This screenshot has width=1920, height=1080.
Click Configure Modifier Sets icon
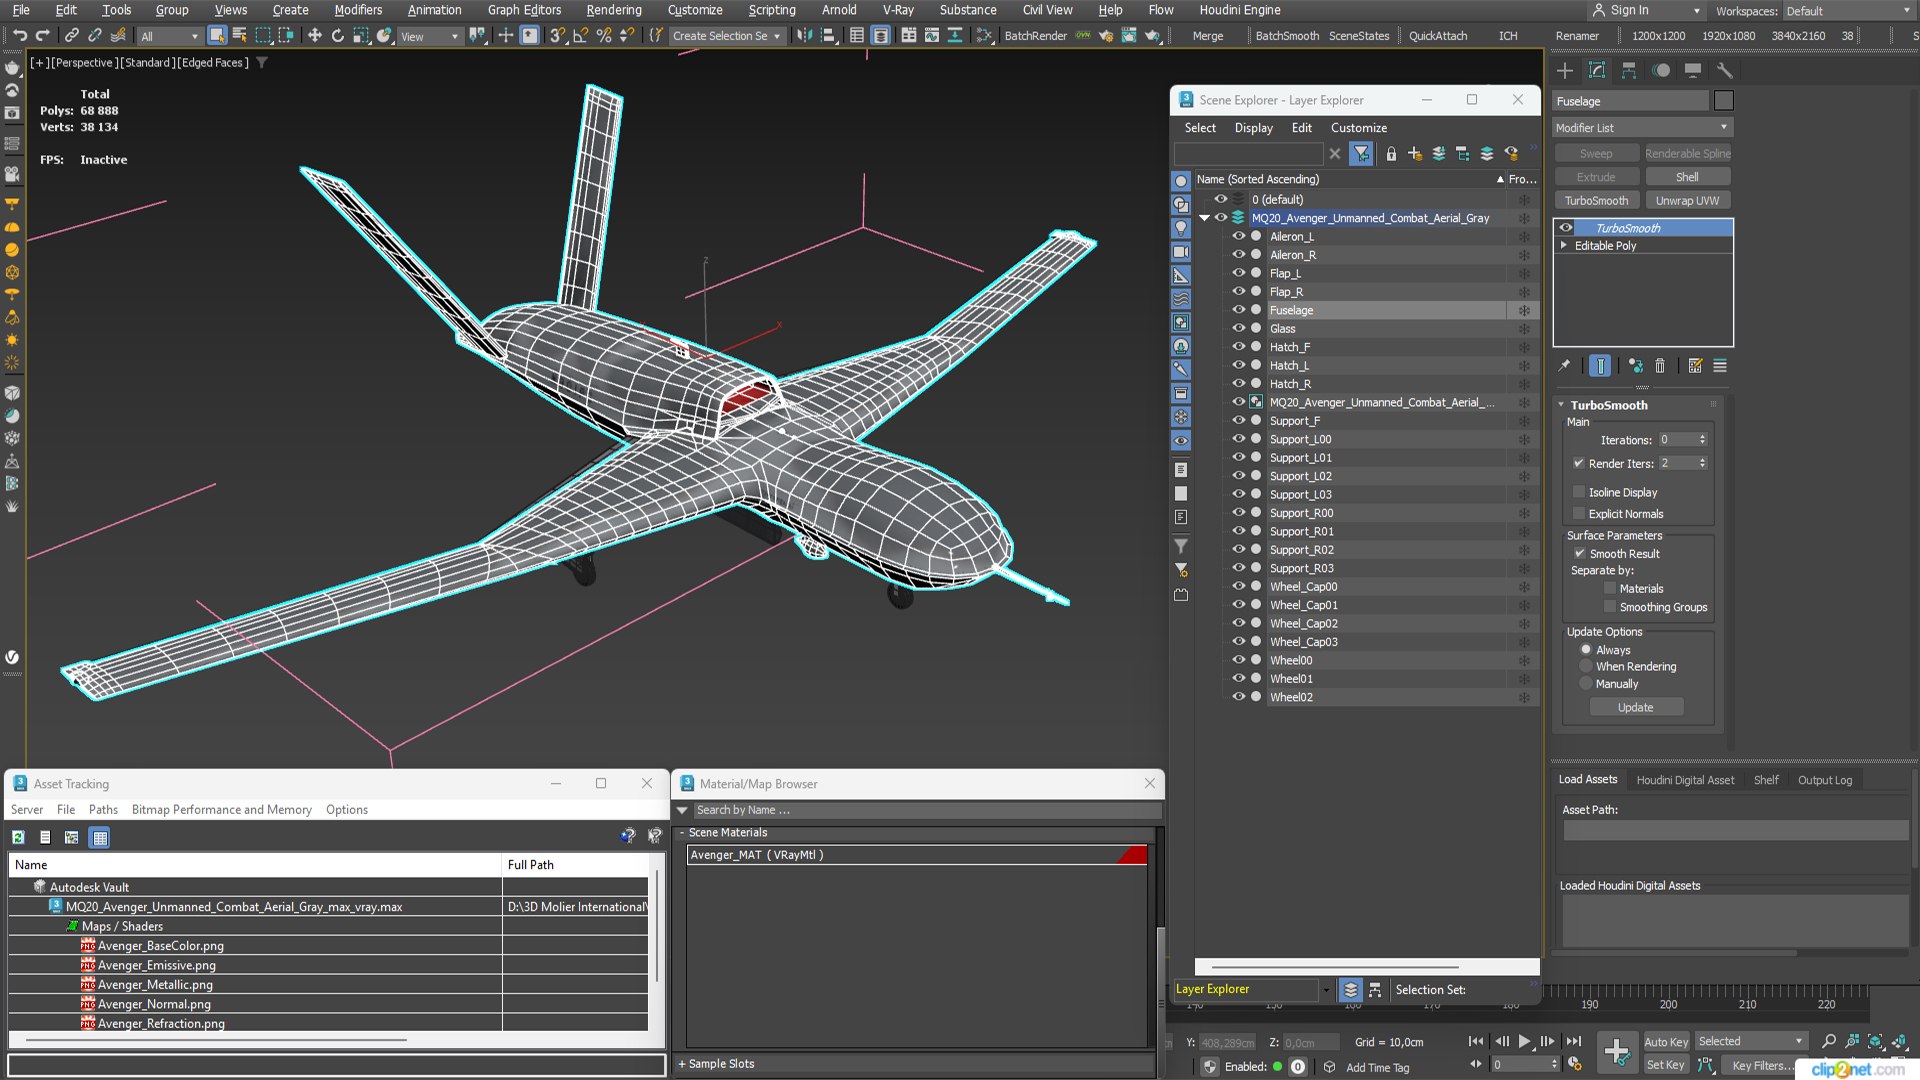[x=1695, y=366]
